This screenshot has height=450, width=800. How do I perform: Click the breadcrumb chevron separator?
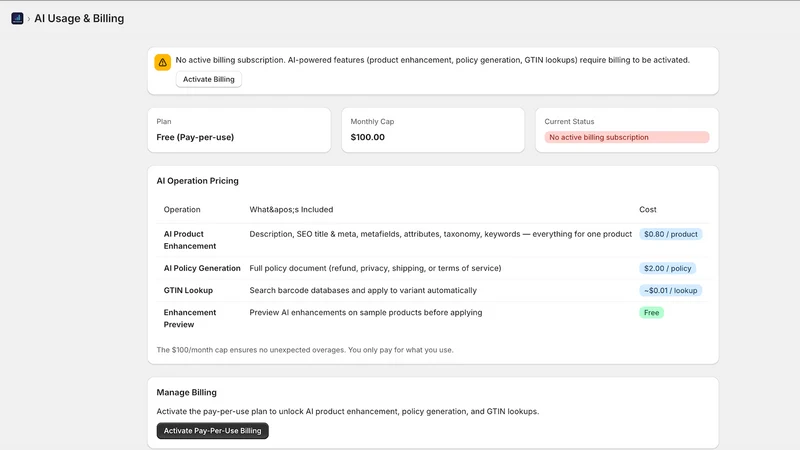29,19
